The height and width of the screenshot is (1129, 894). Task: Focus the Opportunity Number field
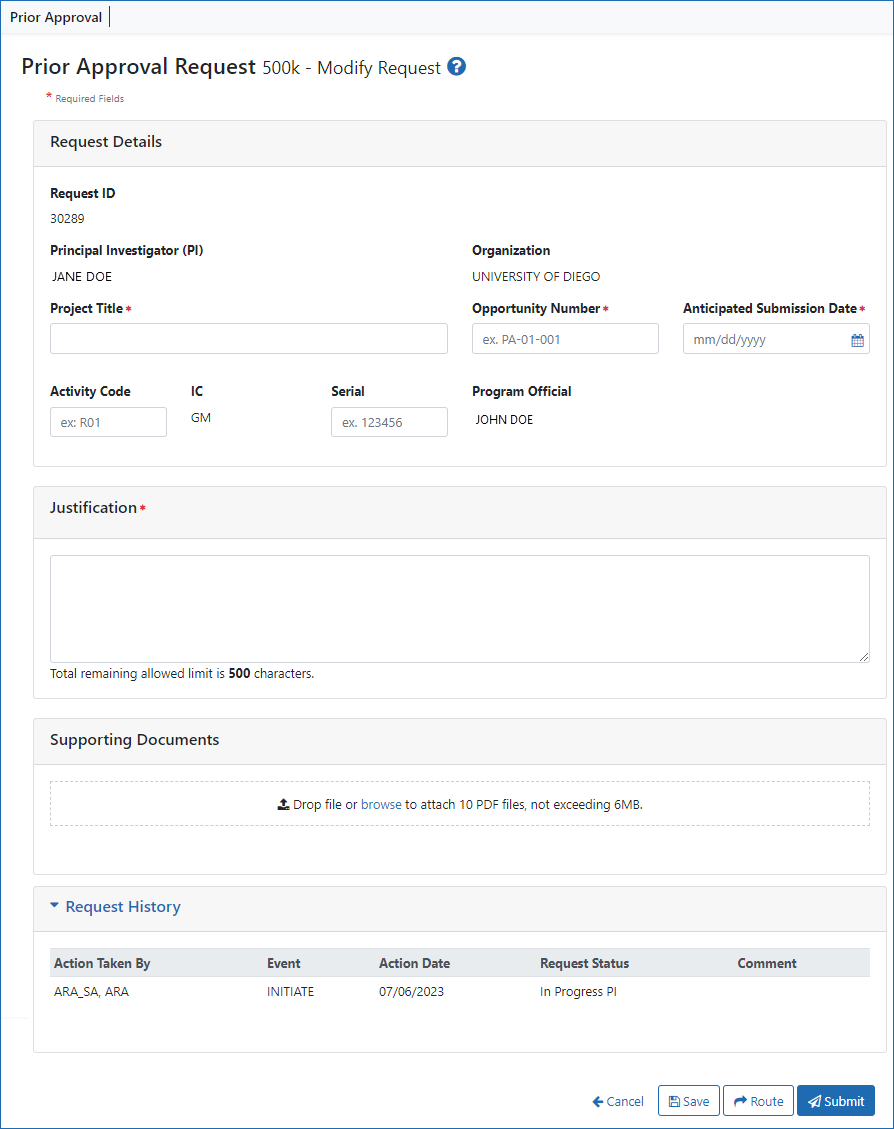(565, 338)
